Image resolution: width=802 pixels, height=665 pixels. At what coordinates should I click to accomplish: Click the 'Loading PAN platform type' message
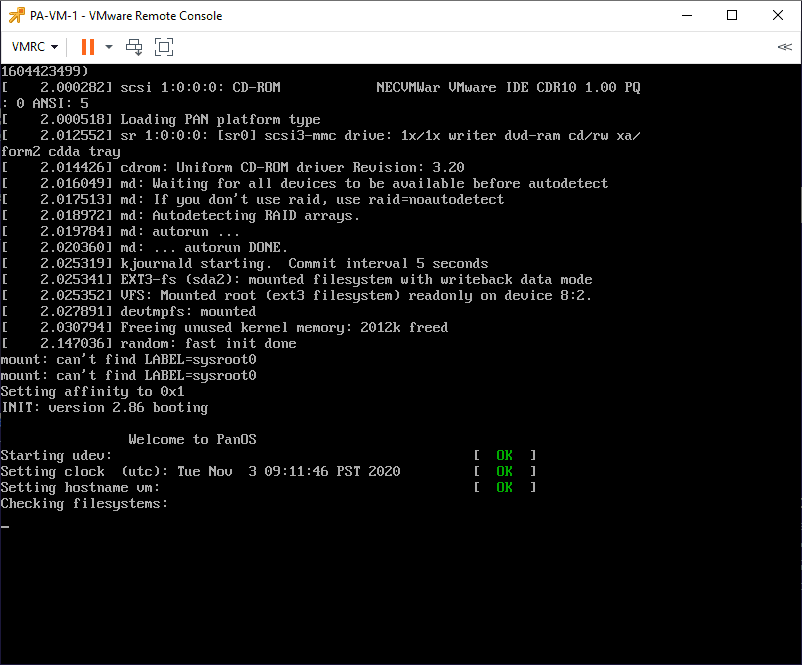click(x=161, y=120)
